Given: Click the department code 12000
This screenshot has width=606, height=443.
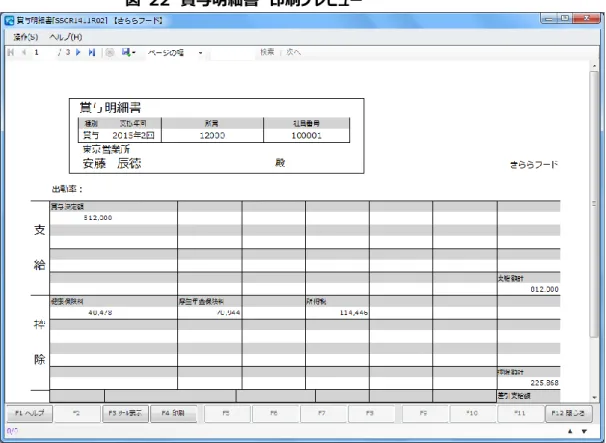Looking at the screenshot, I should click(x=212, y=136).
